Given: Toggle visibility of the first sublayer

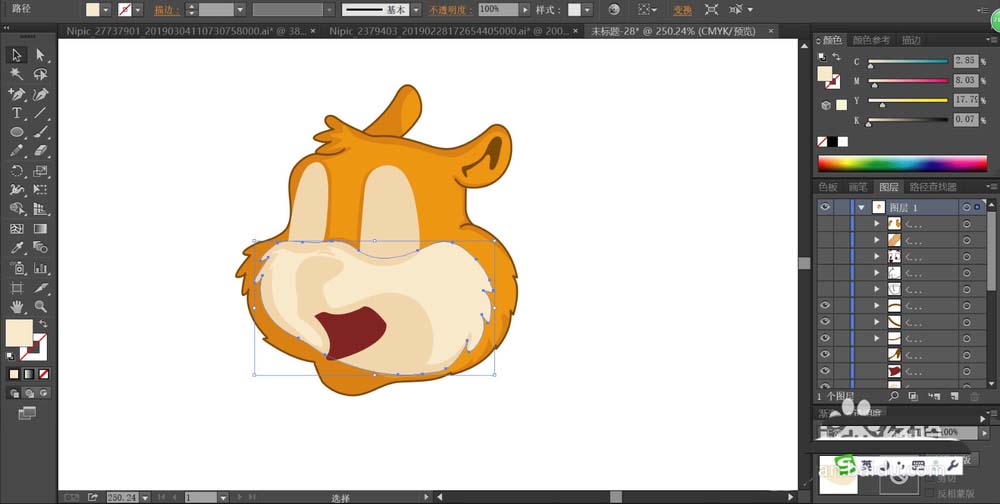Looking at the screenshot, I should click(825, 224).
